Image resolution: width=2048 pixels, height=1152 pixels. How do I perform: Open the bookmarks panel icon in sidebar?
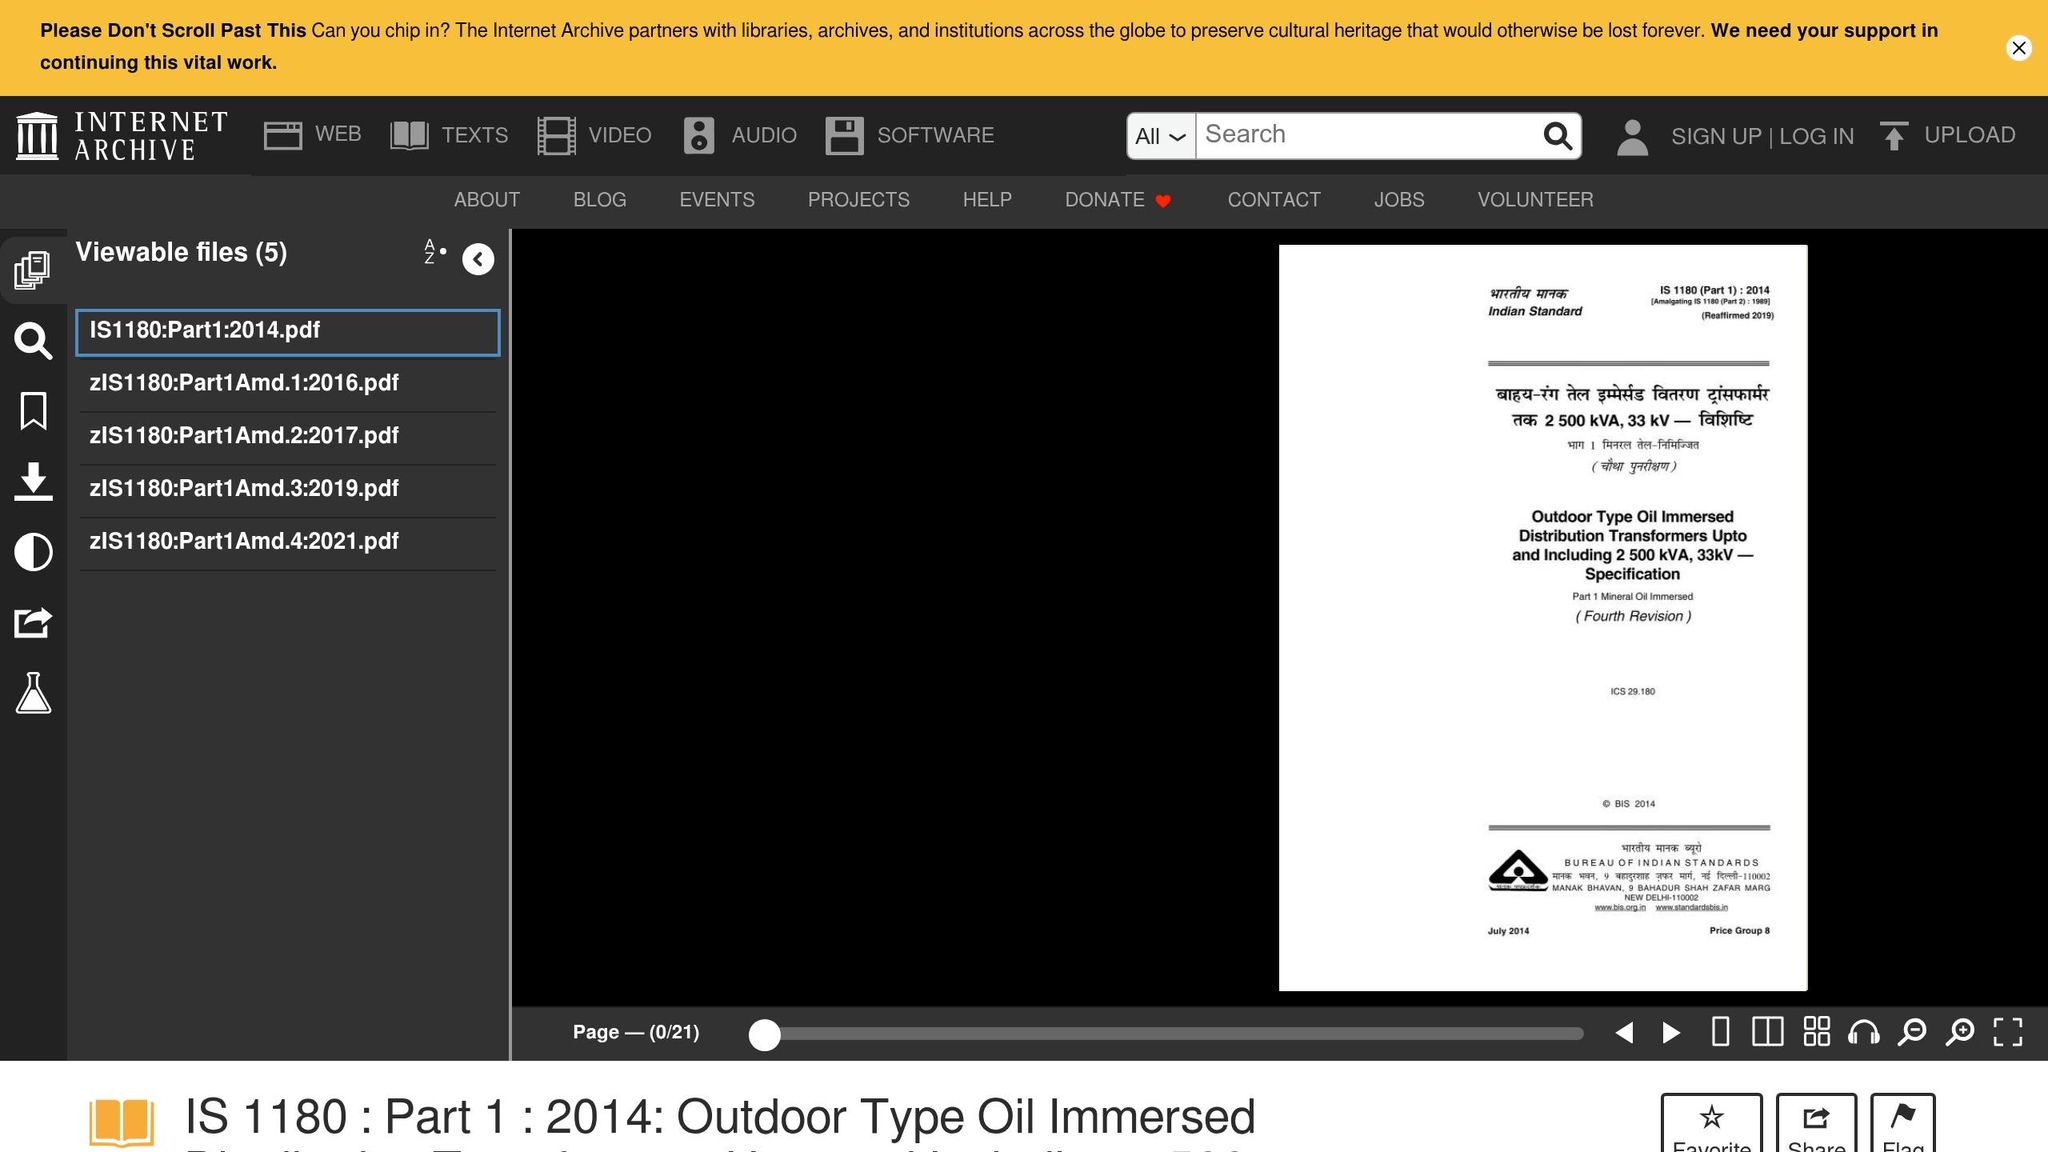tap(33, 411)
